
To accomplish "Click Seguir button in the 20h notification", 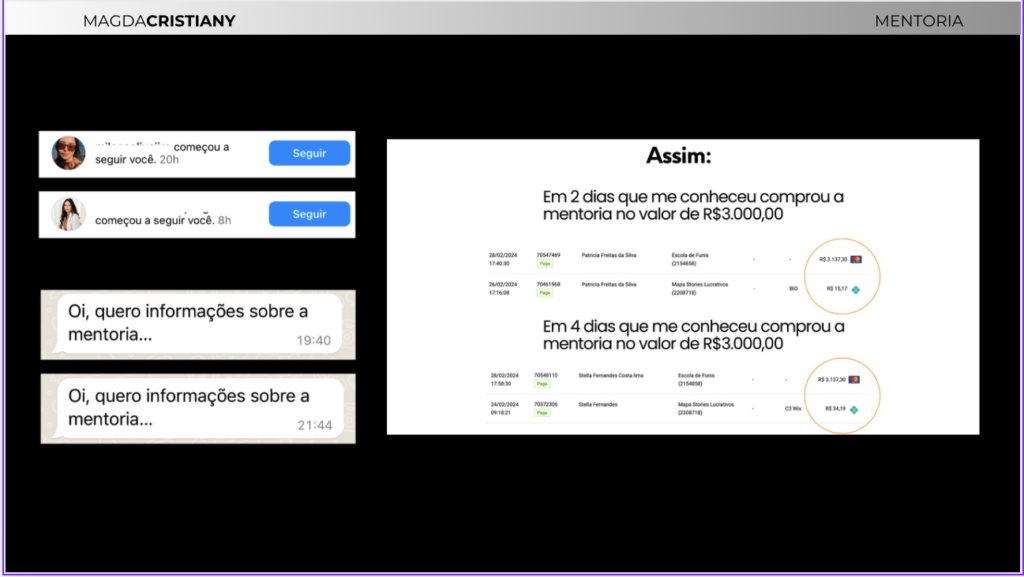I will [x=309, y=153].
